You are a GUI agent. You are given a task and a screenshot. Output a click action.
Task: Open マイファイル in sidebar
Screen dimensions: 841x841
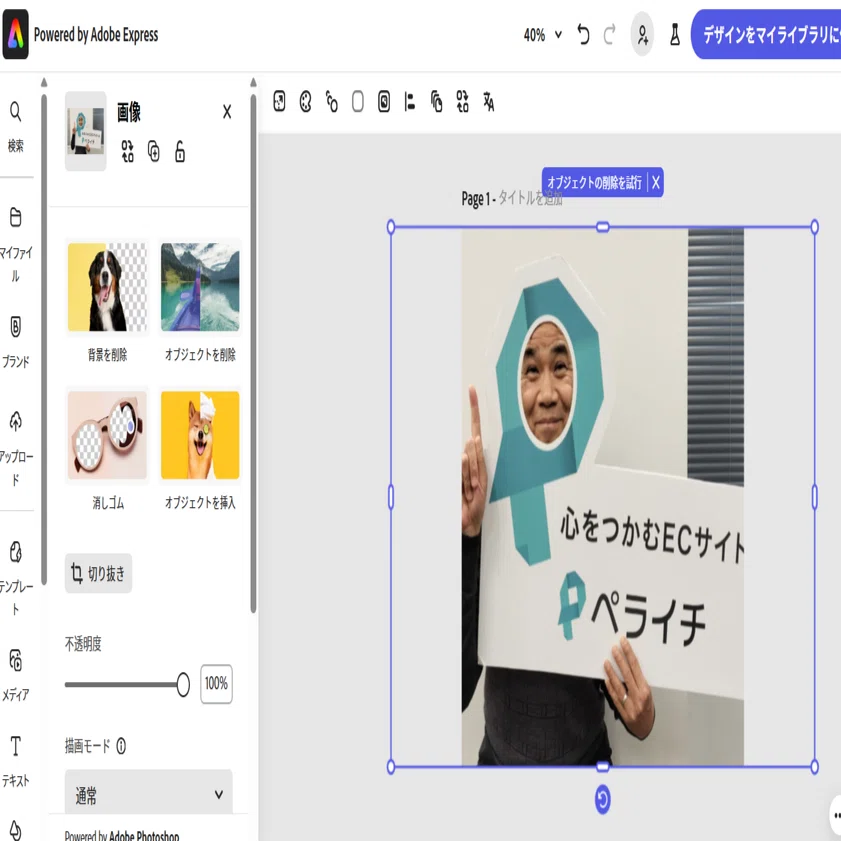(x=16, y=246)
